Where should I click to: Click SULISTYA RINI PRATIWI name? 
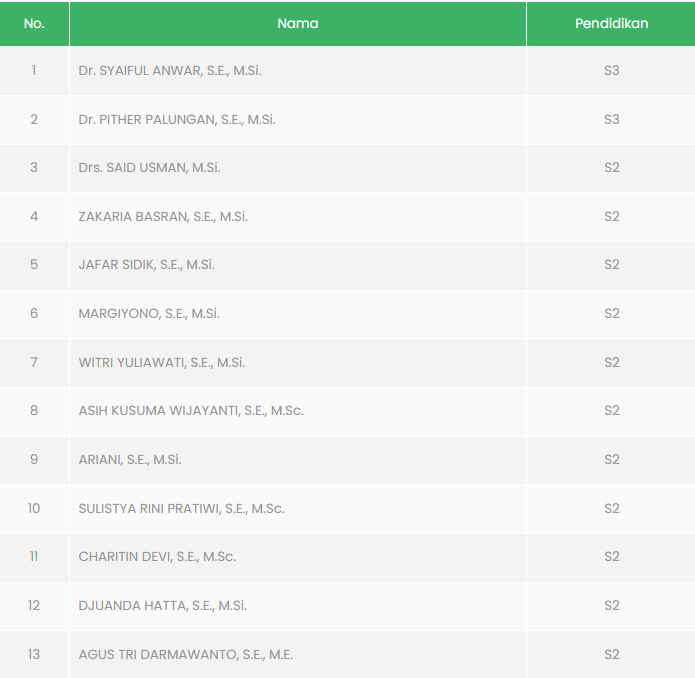(181, 508)
